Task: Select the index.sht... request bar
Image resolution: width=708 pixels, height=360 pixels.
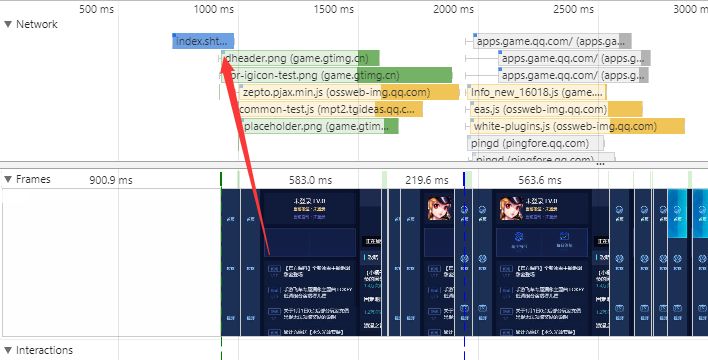Action: pos(203,41)
